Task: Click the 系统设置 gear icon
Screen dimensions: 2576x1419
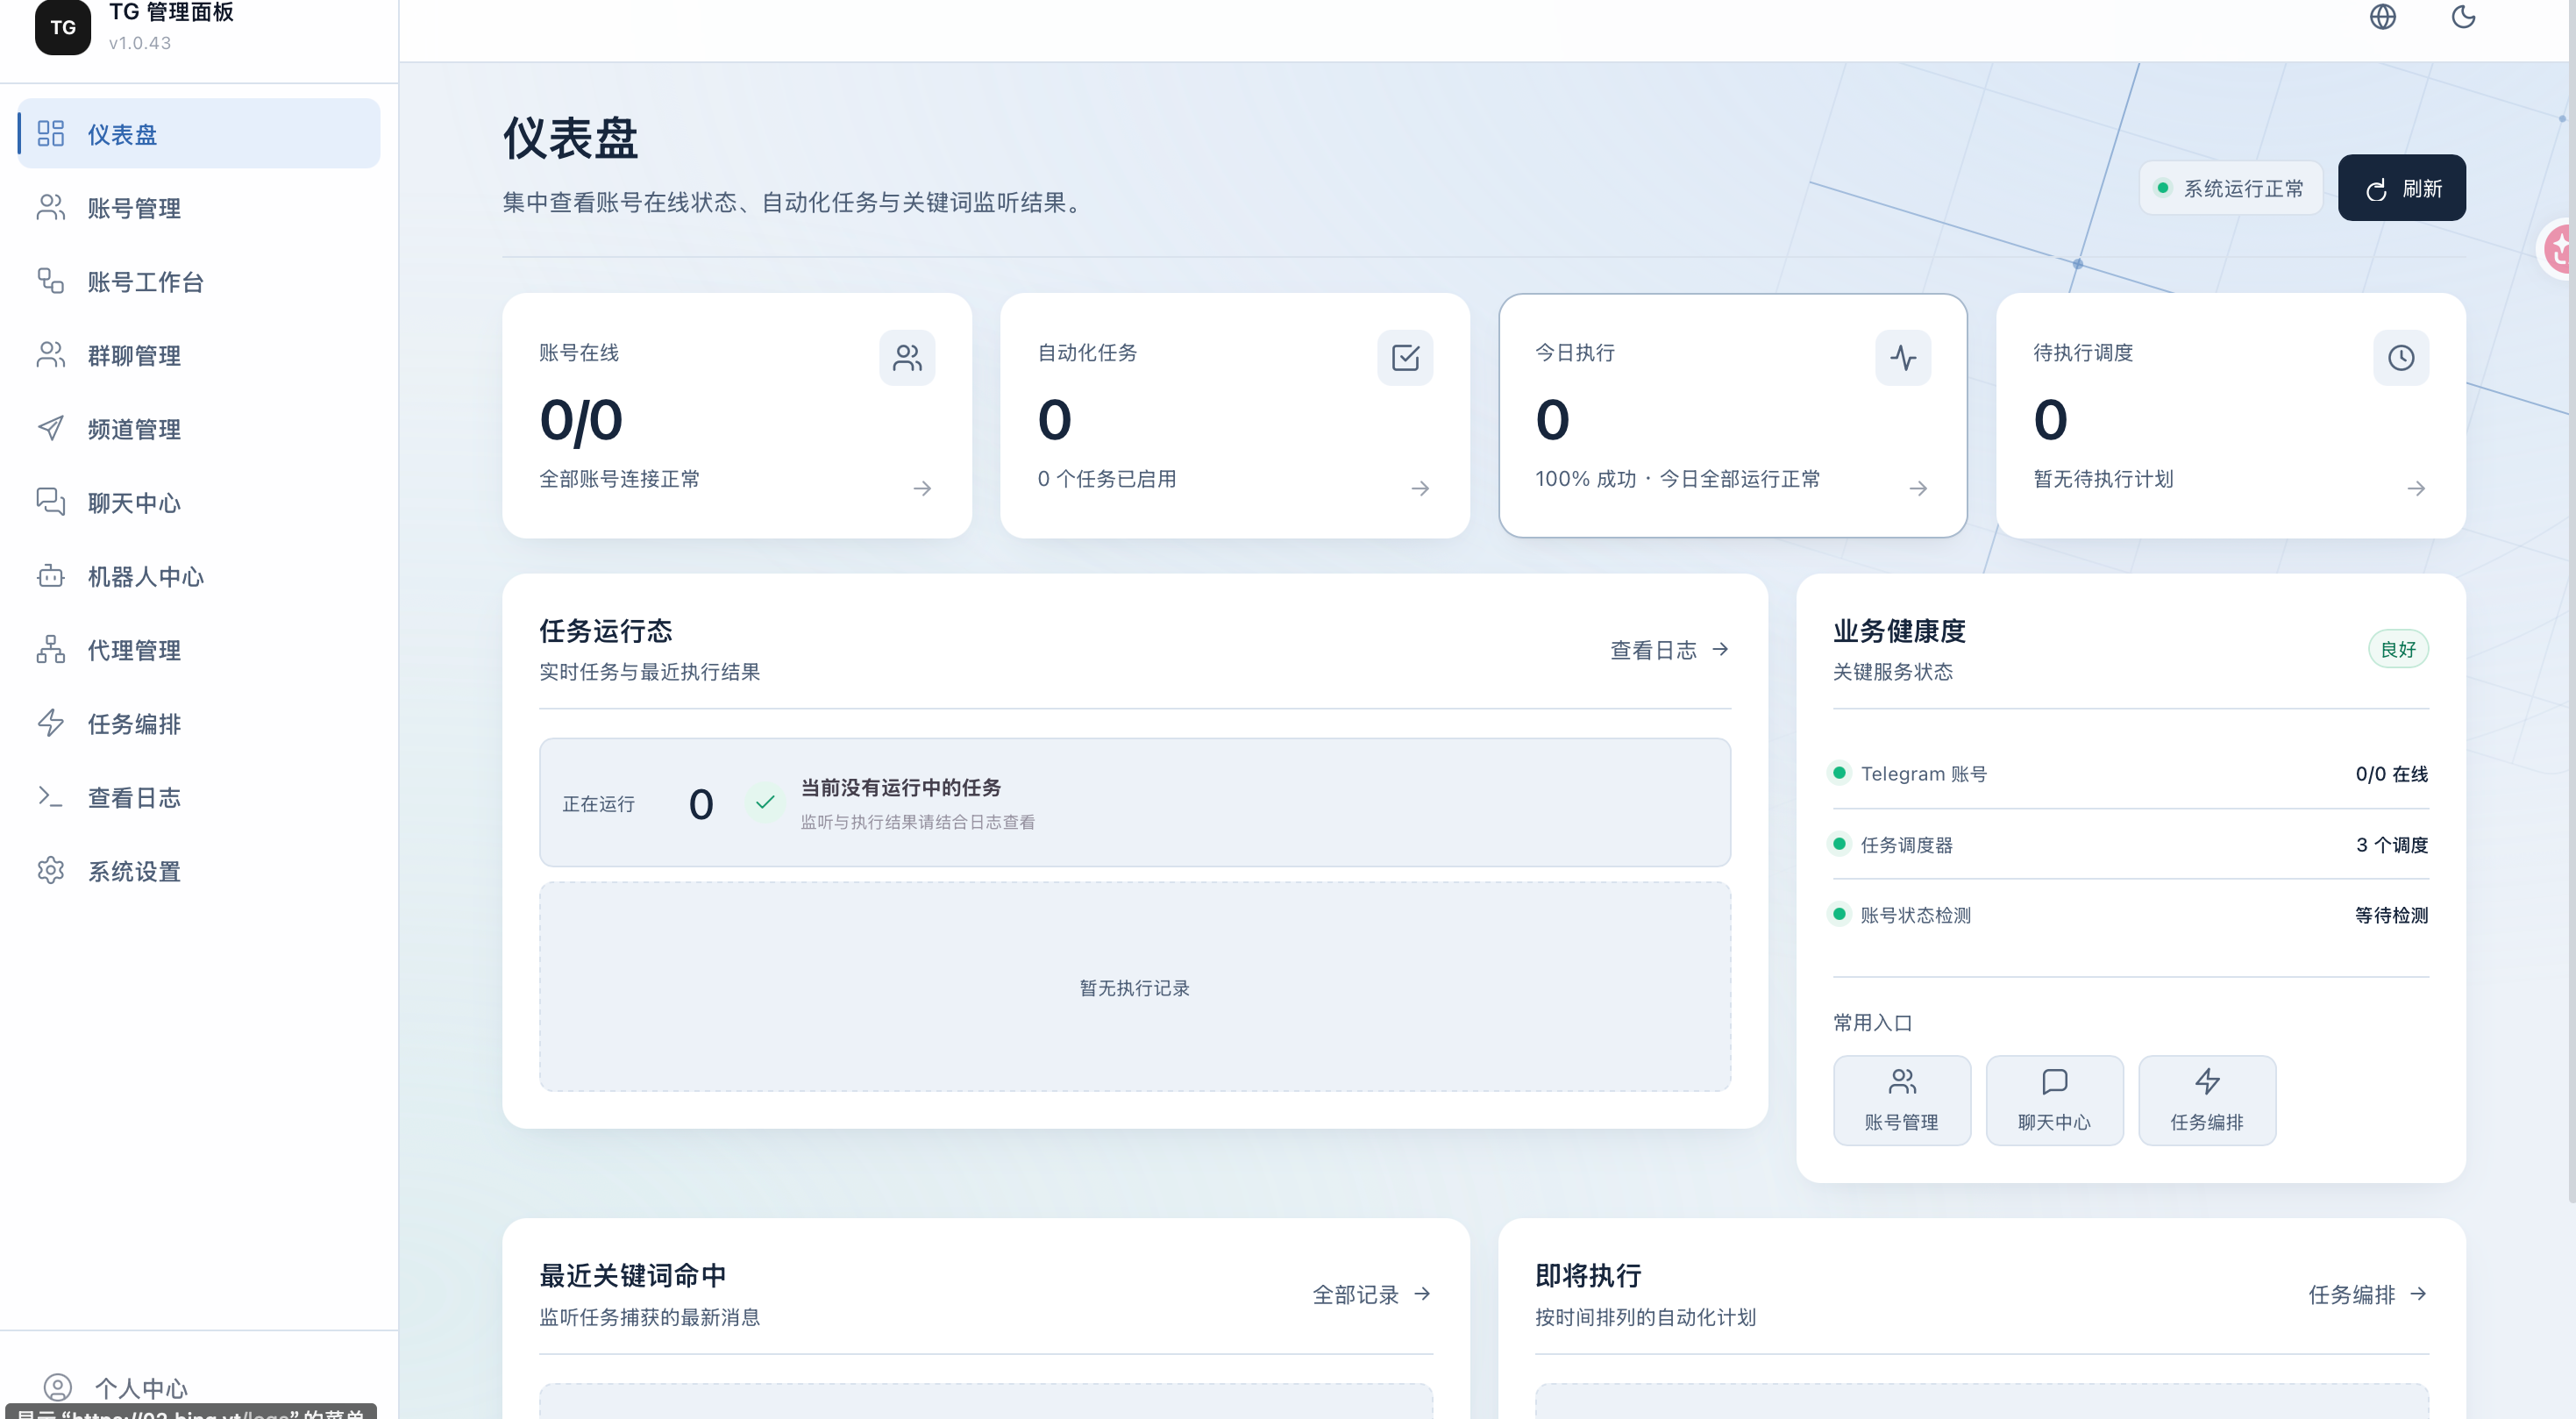Action: [x=51, y=870]
